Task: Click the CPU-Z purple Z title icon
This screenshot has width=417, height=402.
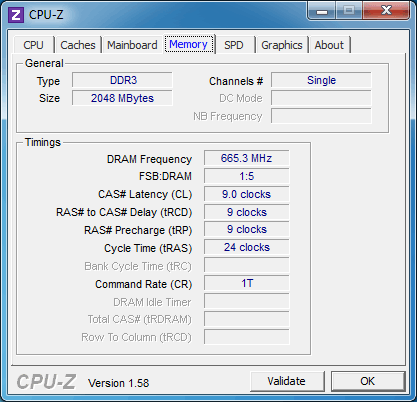Action: pos(16,15)
